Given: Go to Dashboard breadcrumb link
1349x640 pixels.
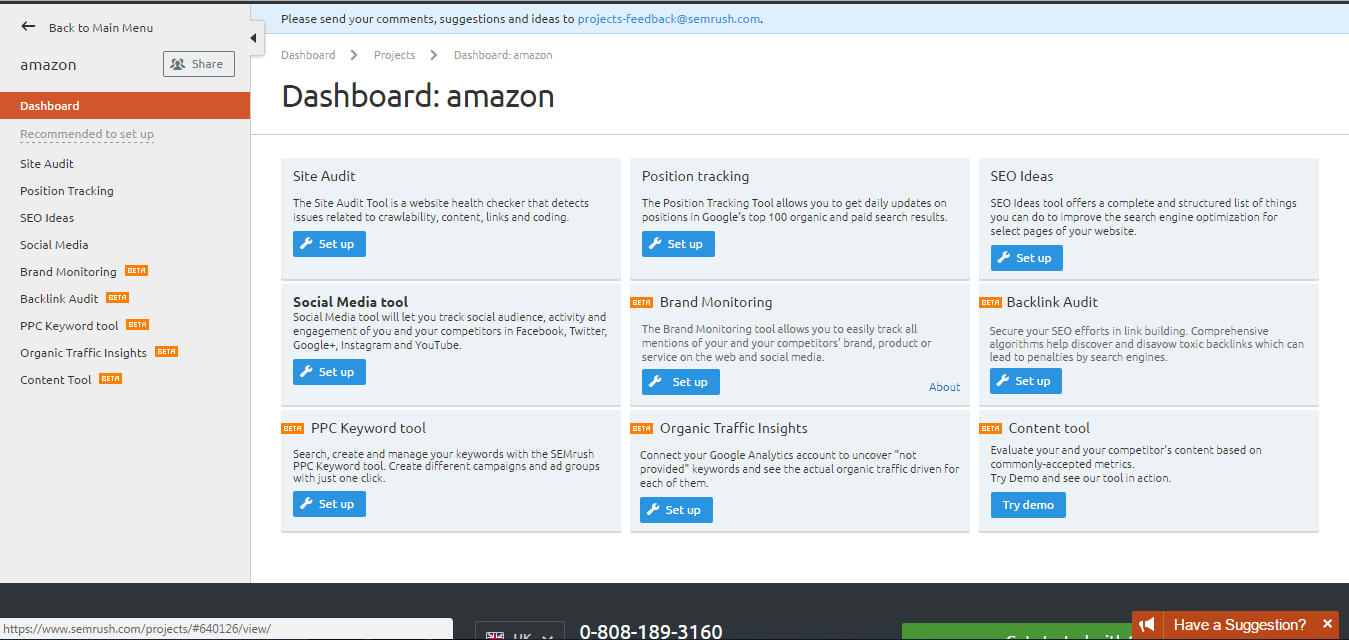Looking at the screenshot, I should tap(308, 55).
